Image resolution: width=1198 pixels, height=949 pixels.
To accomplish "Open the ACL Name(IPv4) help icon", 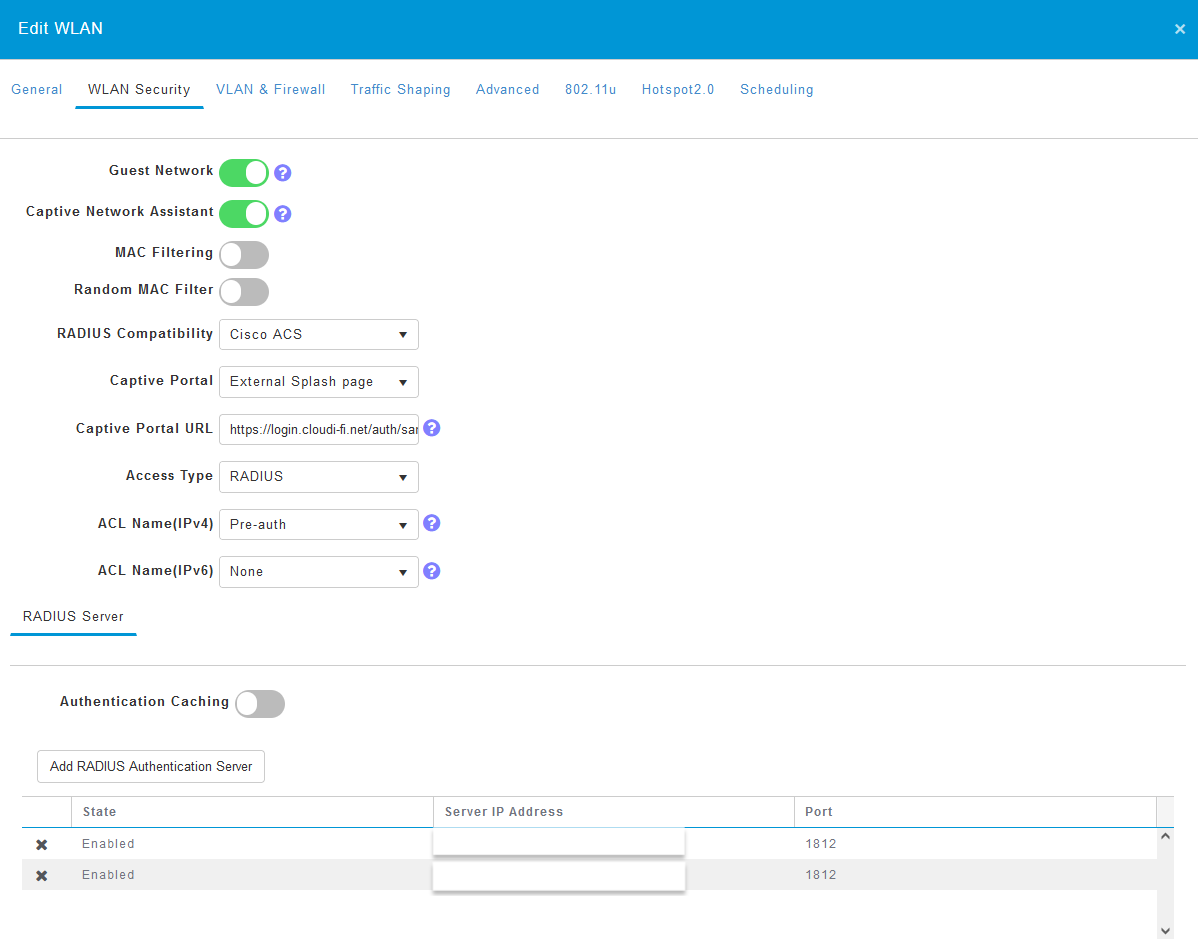I will pyautogui.click(x=431, y=523).
